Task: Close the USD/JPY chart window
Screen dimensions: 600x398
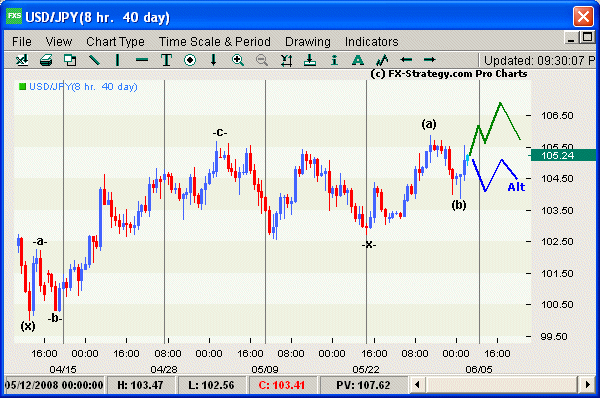Action: (x=583, y=17)
